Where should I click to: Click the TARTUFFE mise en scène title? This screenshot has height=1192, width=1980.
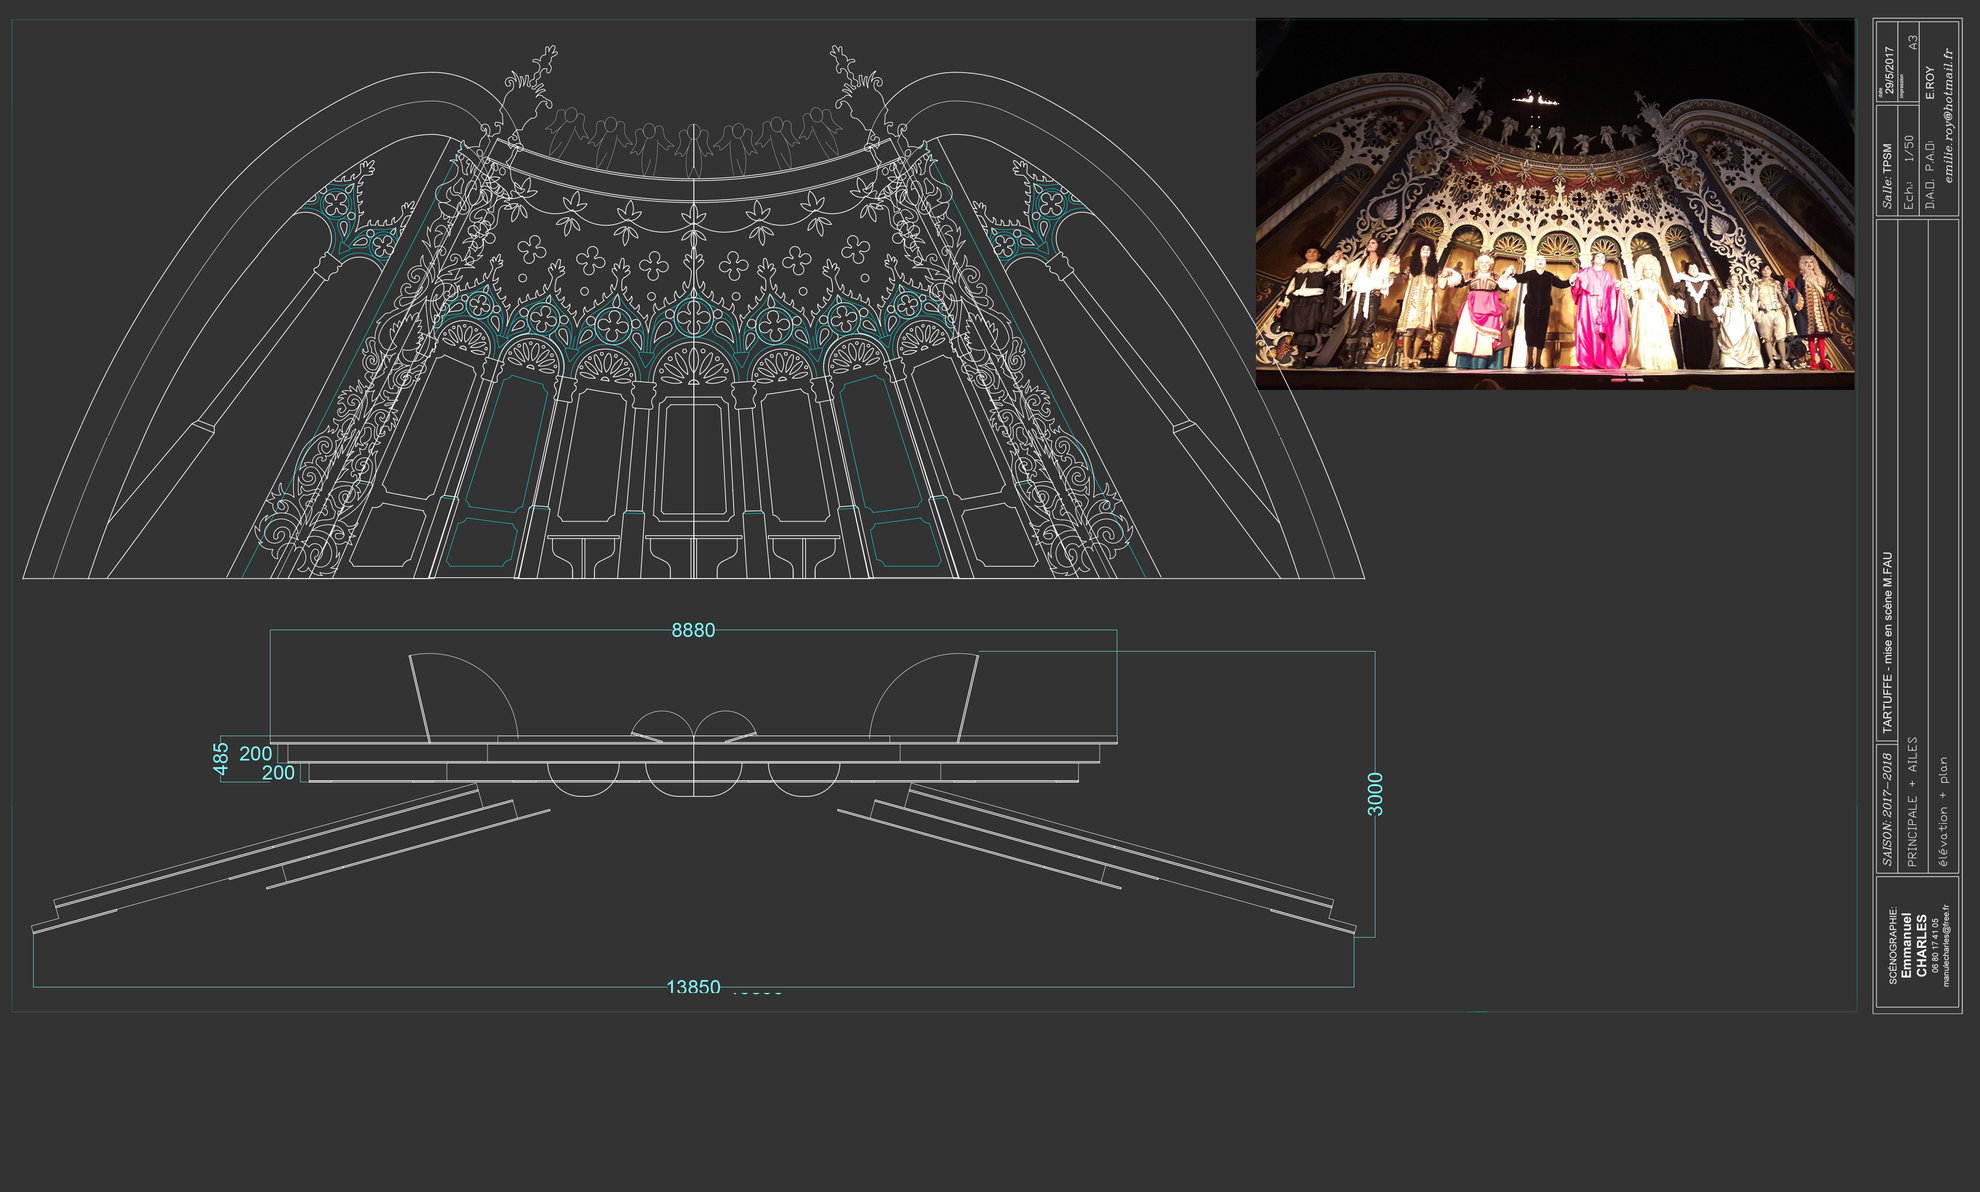pos(1887,643)
